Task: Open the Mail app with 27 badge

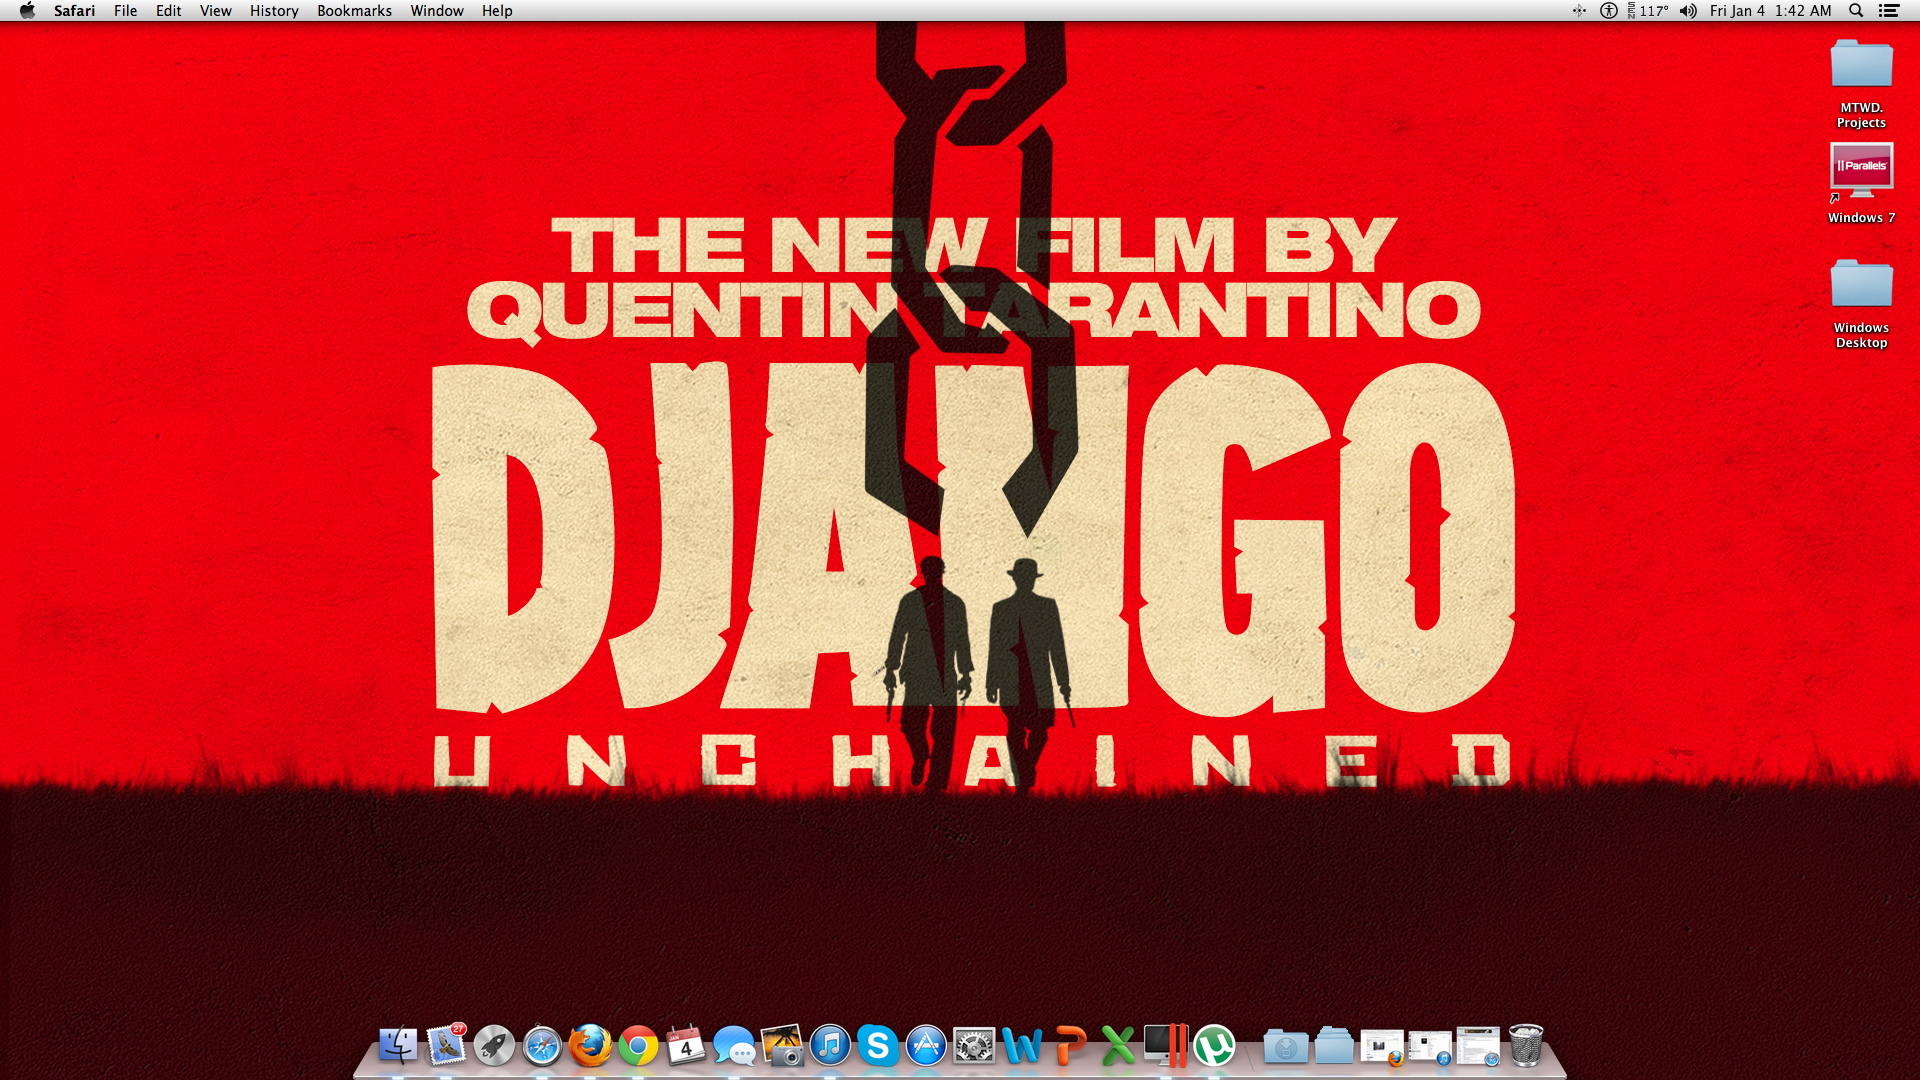Action: (446, 1045)
